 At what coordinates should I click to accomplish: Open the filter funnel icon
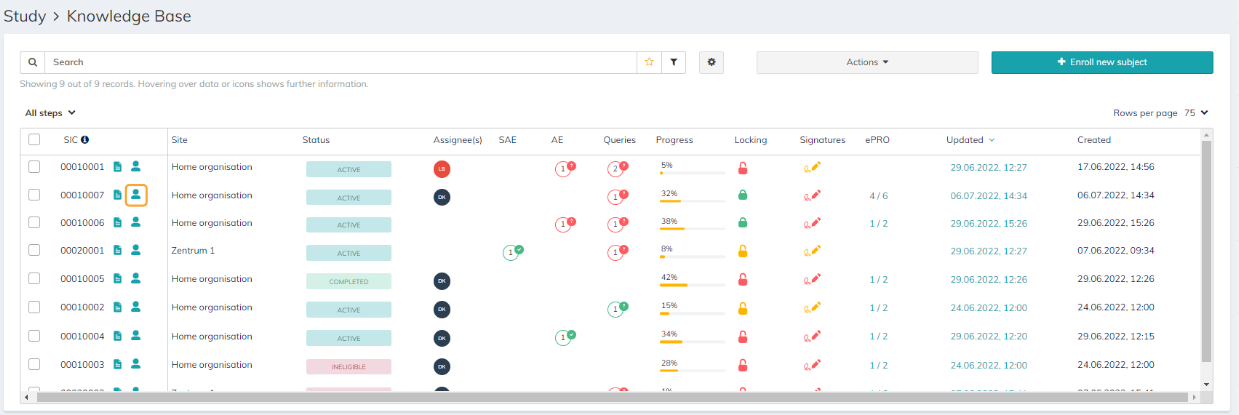(674, 62)
